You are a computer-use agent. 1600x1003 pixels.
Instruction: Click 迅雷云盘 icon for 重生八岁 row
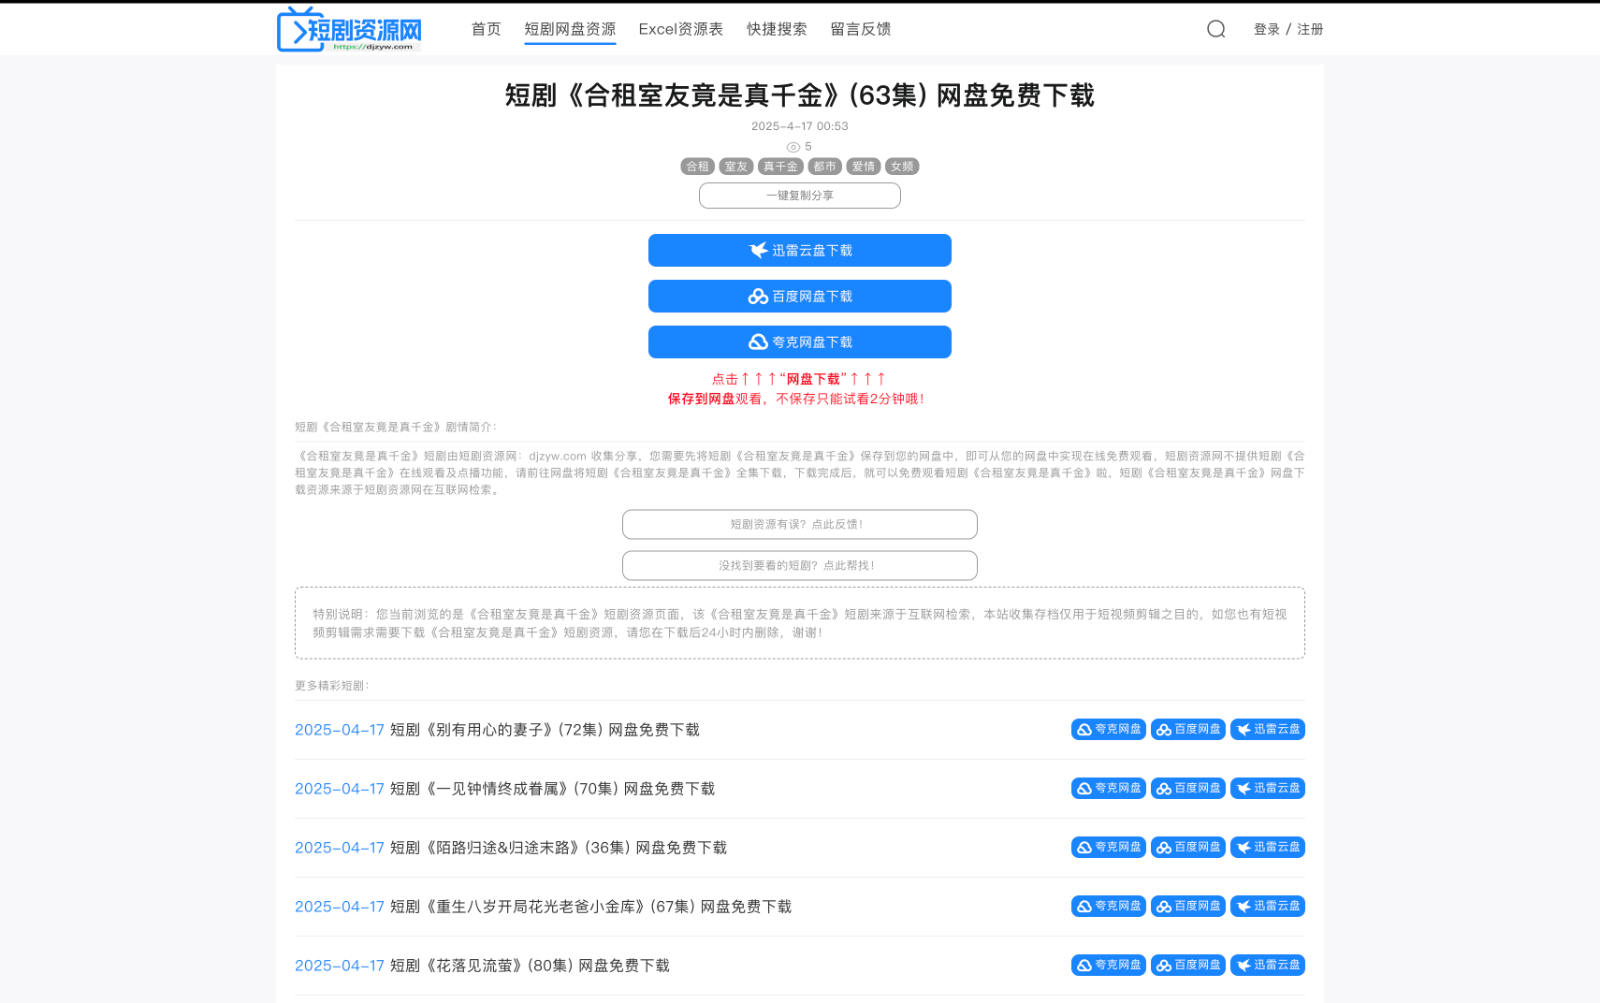coord(1267,906)
